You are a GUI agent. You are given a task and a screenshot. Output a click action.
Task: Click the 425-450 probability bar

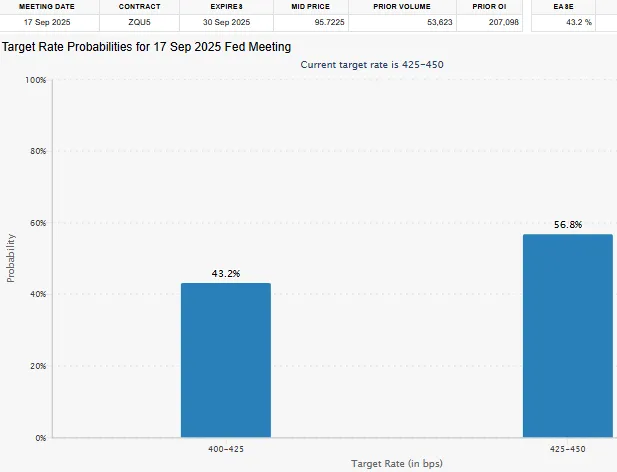(x=567, y=336)
